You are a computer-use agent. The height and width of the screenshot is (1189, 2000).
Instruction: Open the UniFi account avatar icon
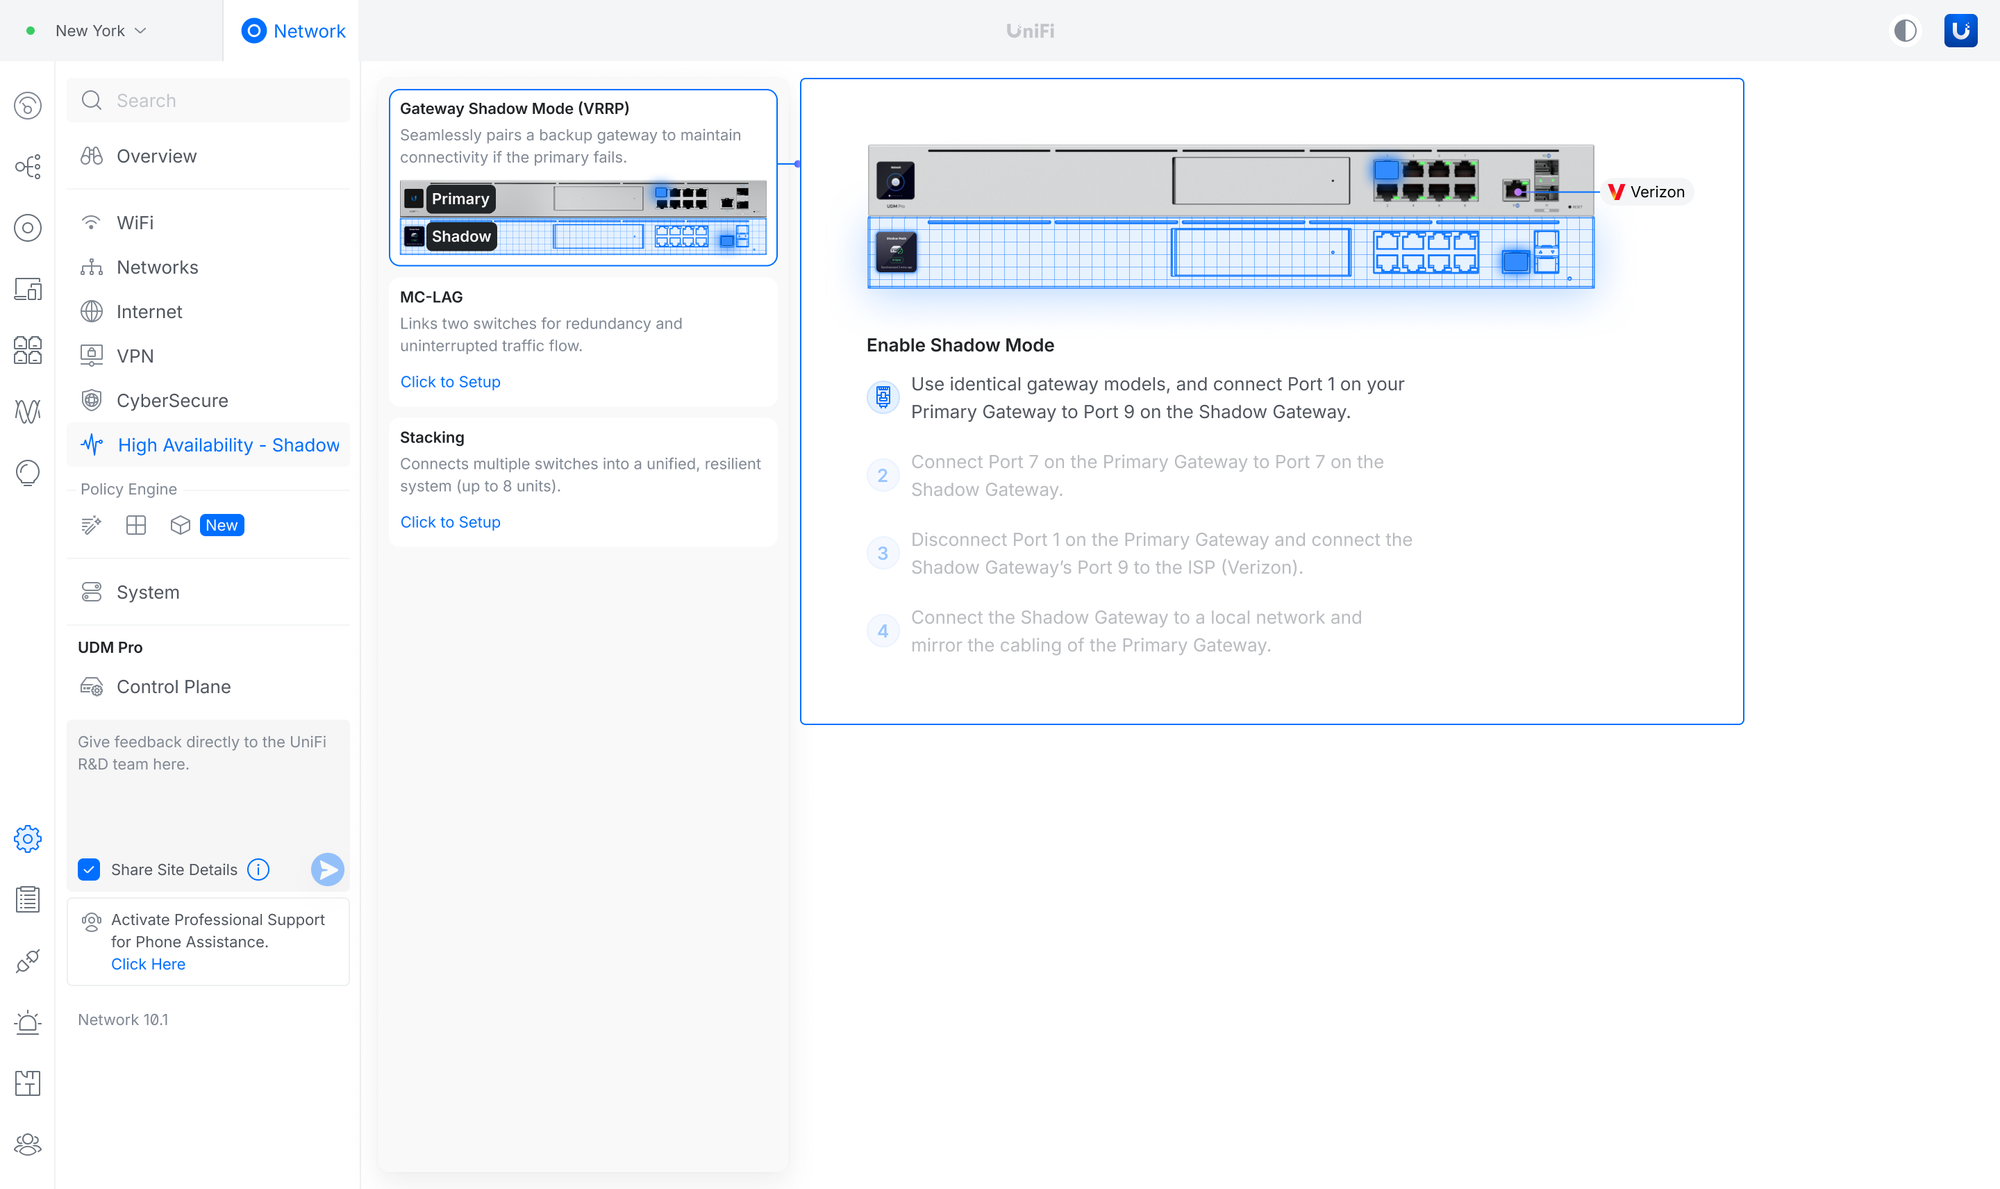click(x=1960, y=30)
